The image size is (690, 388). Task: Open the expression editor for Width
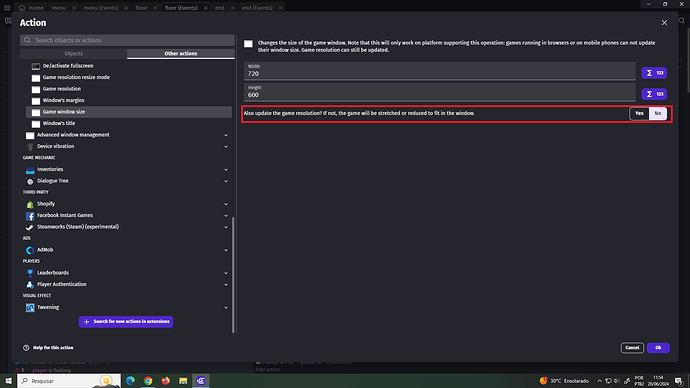coord(654,73)
